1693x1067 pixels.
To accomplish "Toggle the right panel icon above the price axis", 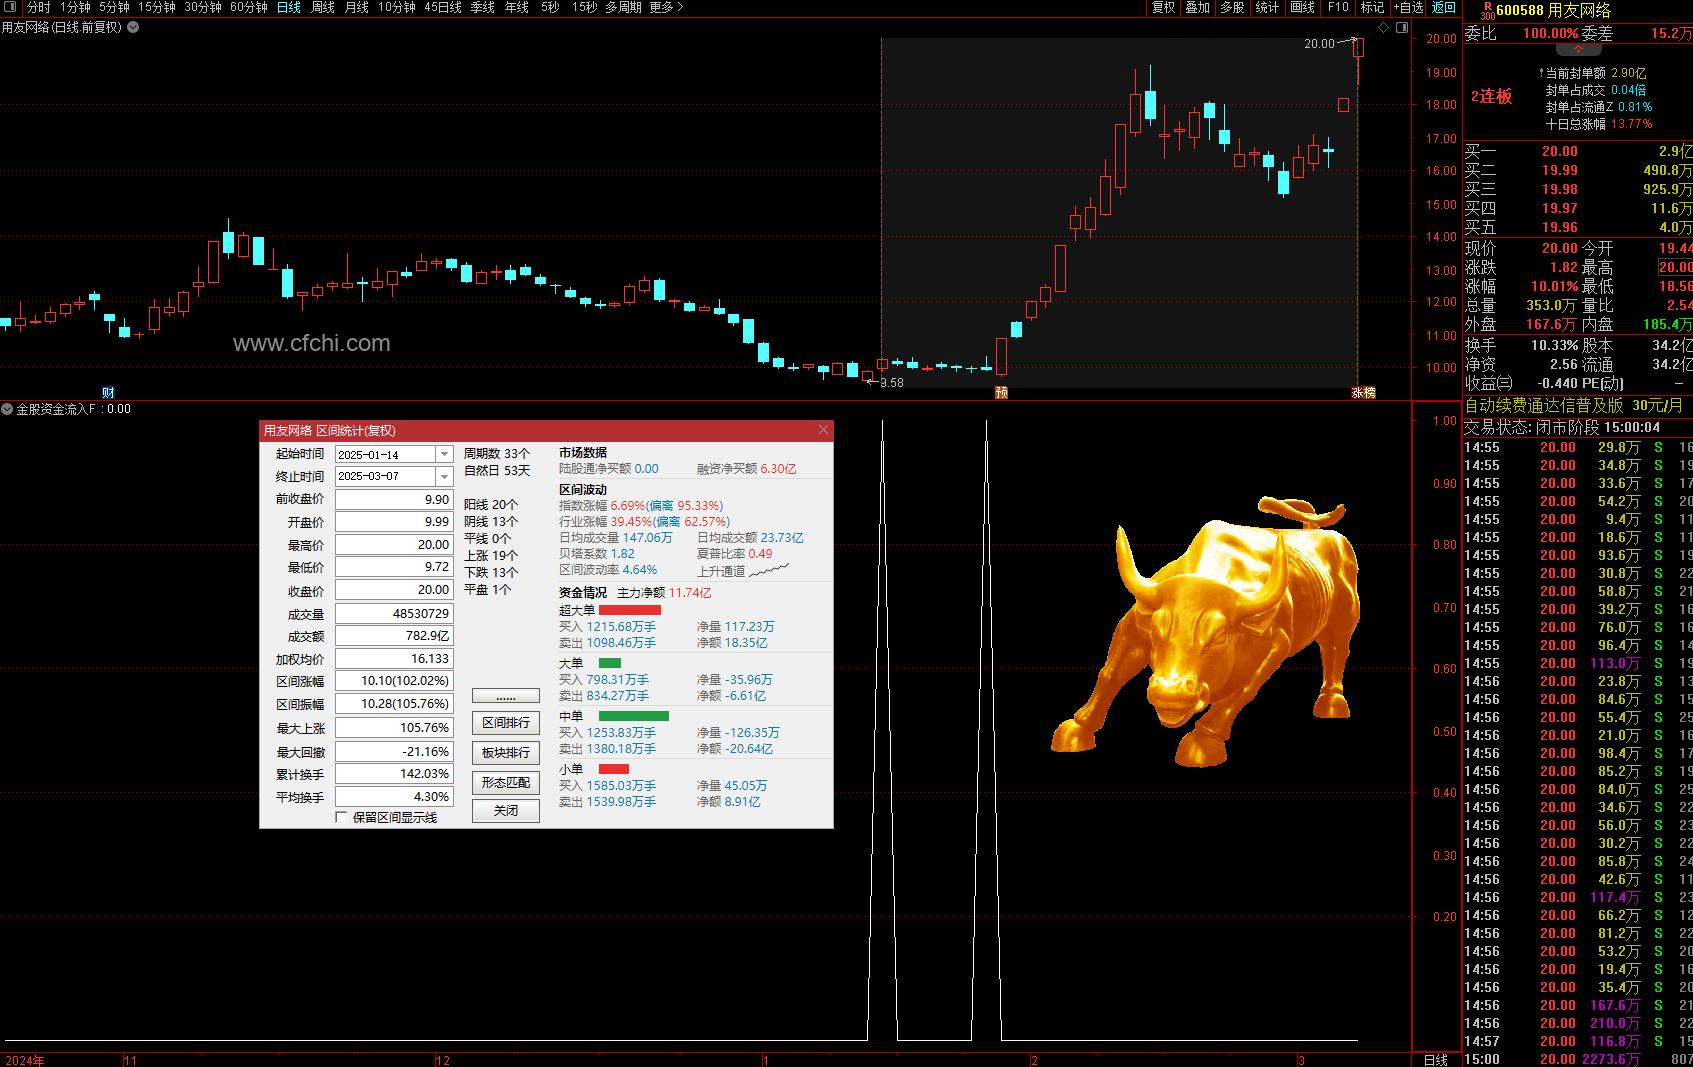I will (1402, 27).
